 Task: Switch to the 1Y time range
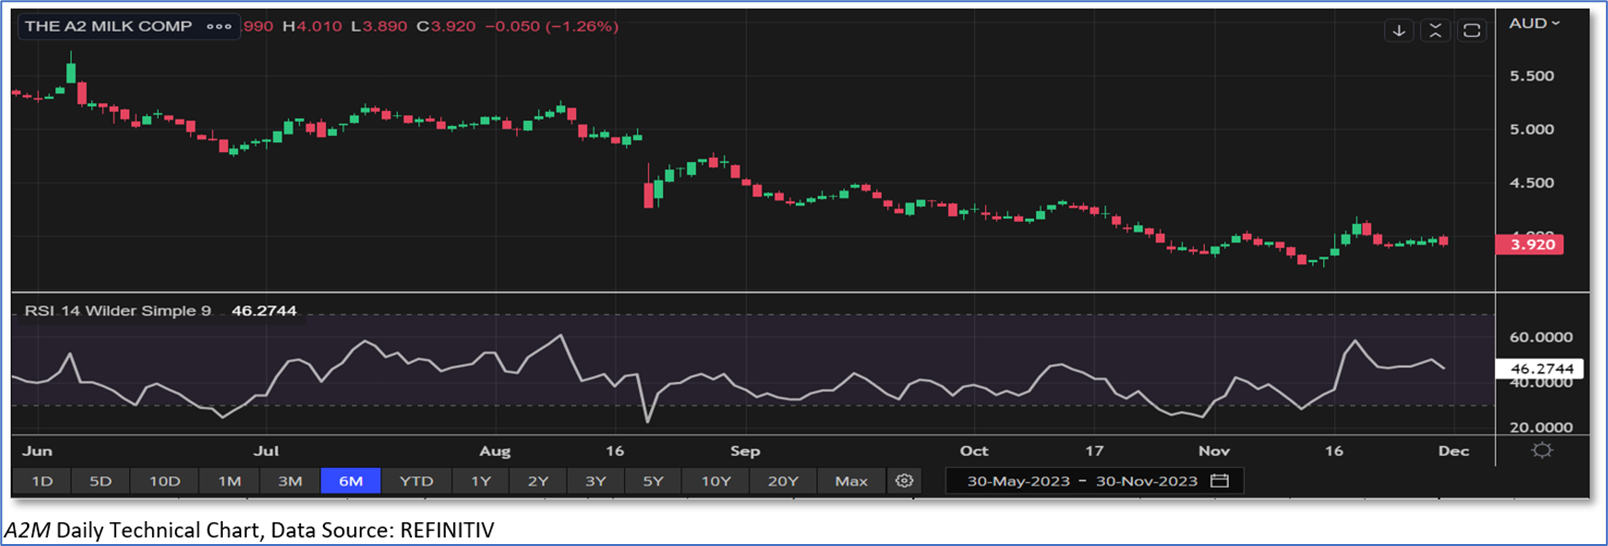(x=481, y=481)
